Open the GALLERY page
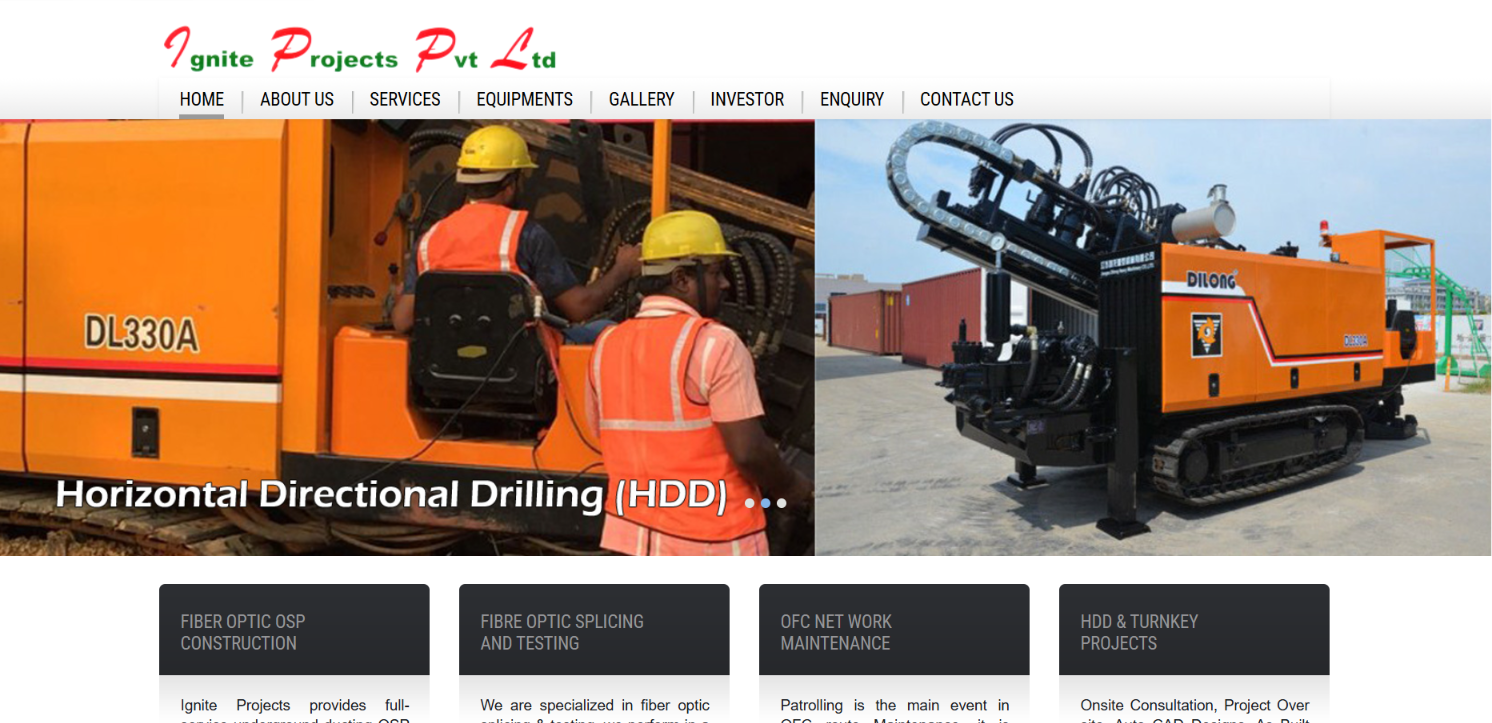The width and height of the screenshot is (1492, 723). 642,99
